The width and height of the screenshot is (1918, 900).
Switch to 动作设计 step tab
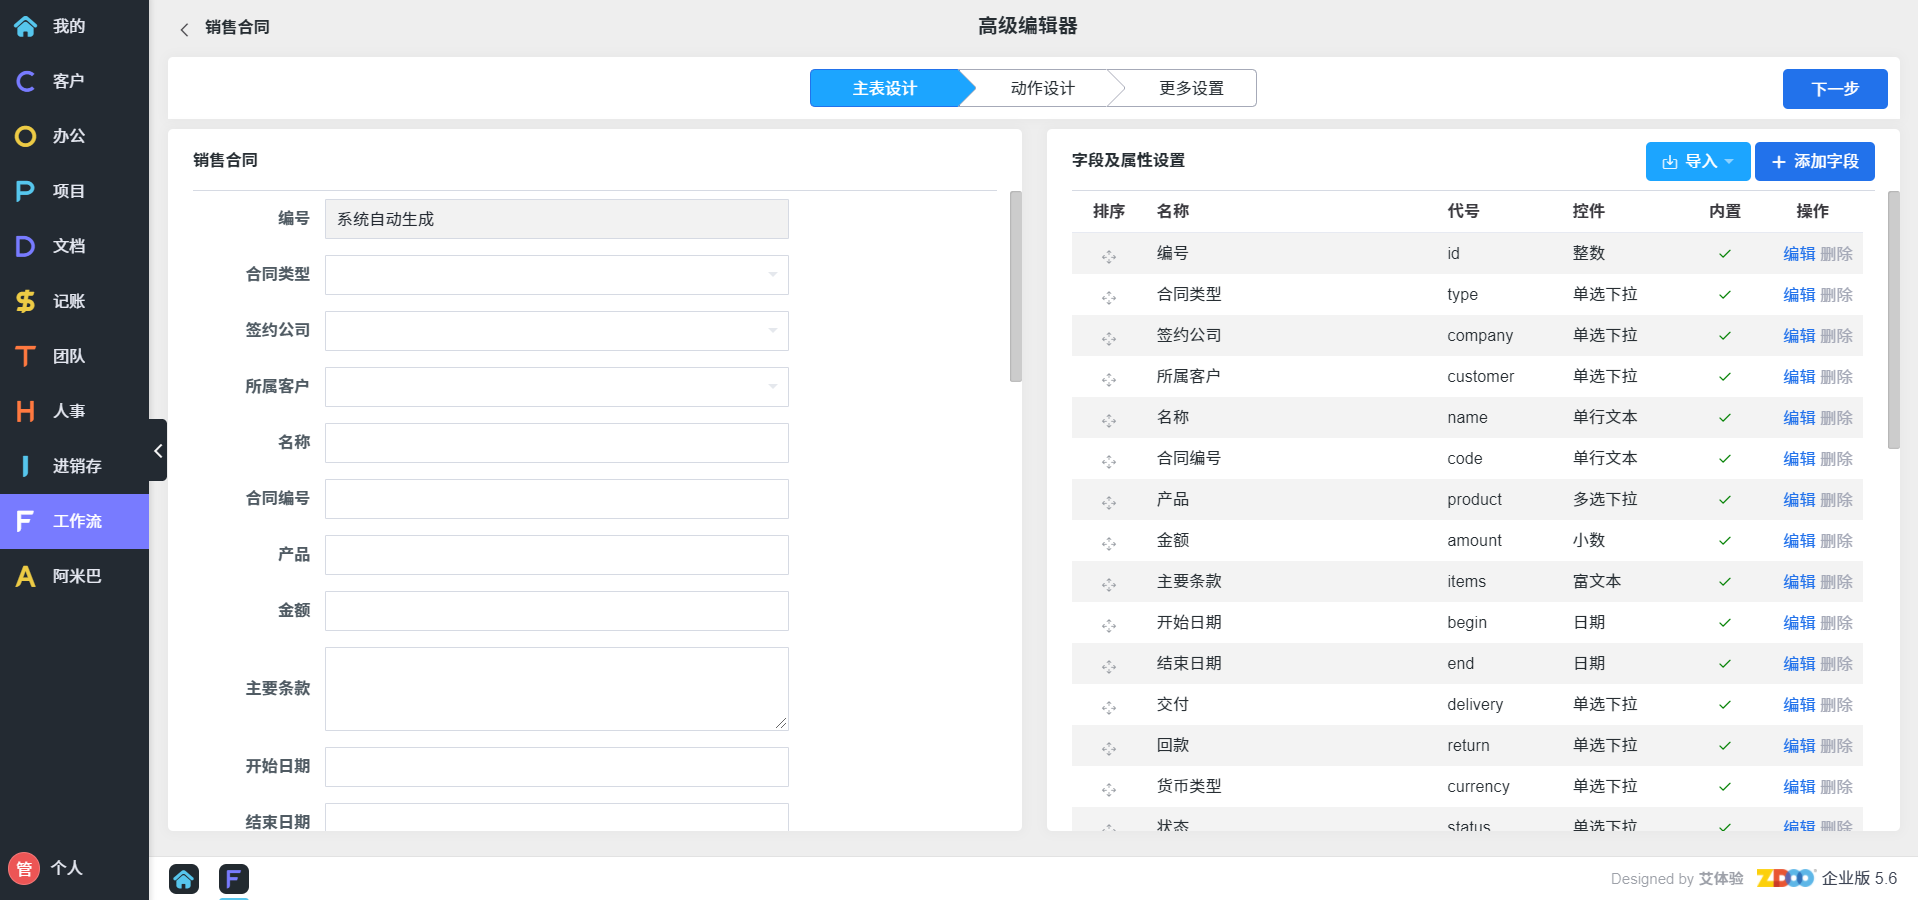[1041, 88]
